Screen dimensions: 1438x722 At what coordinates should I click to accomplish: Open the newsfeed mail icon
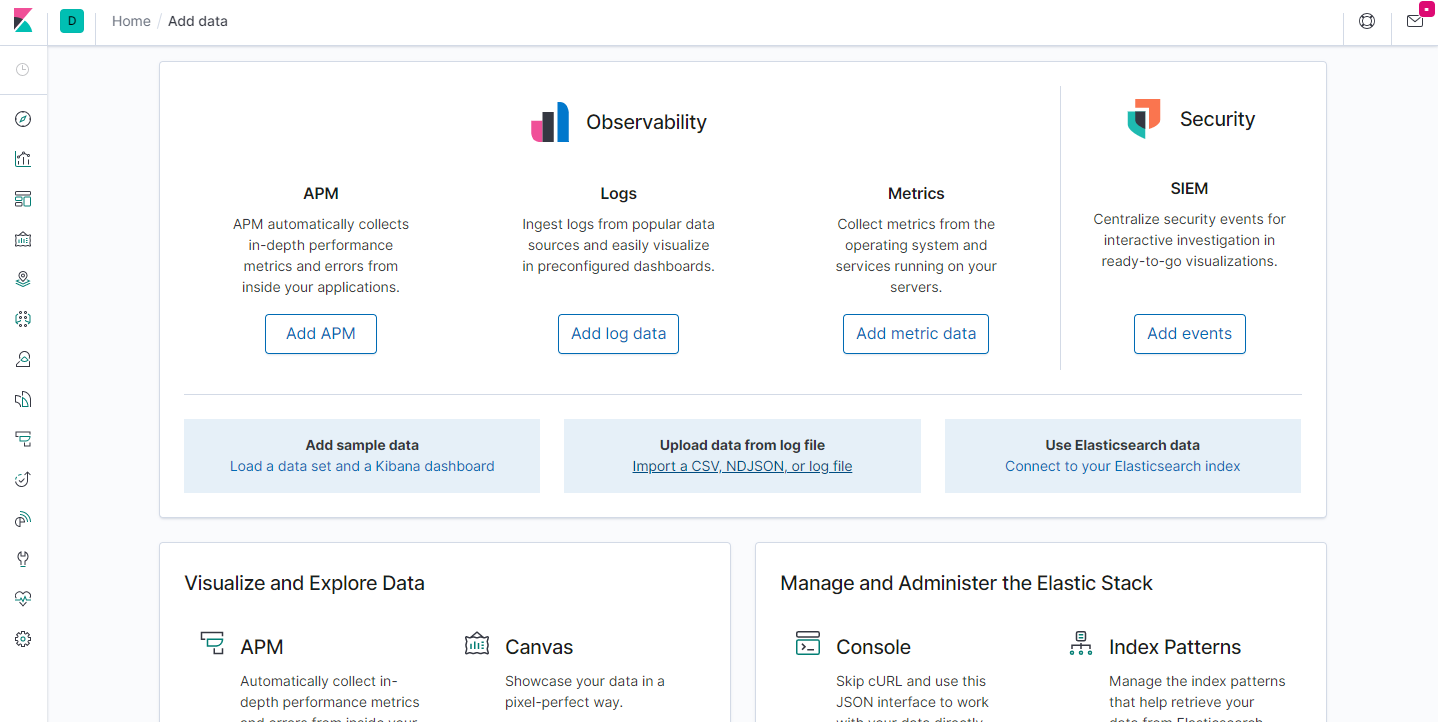tap(1415, 21)
